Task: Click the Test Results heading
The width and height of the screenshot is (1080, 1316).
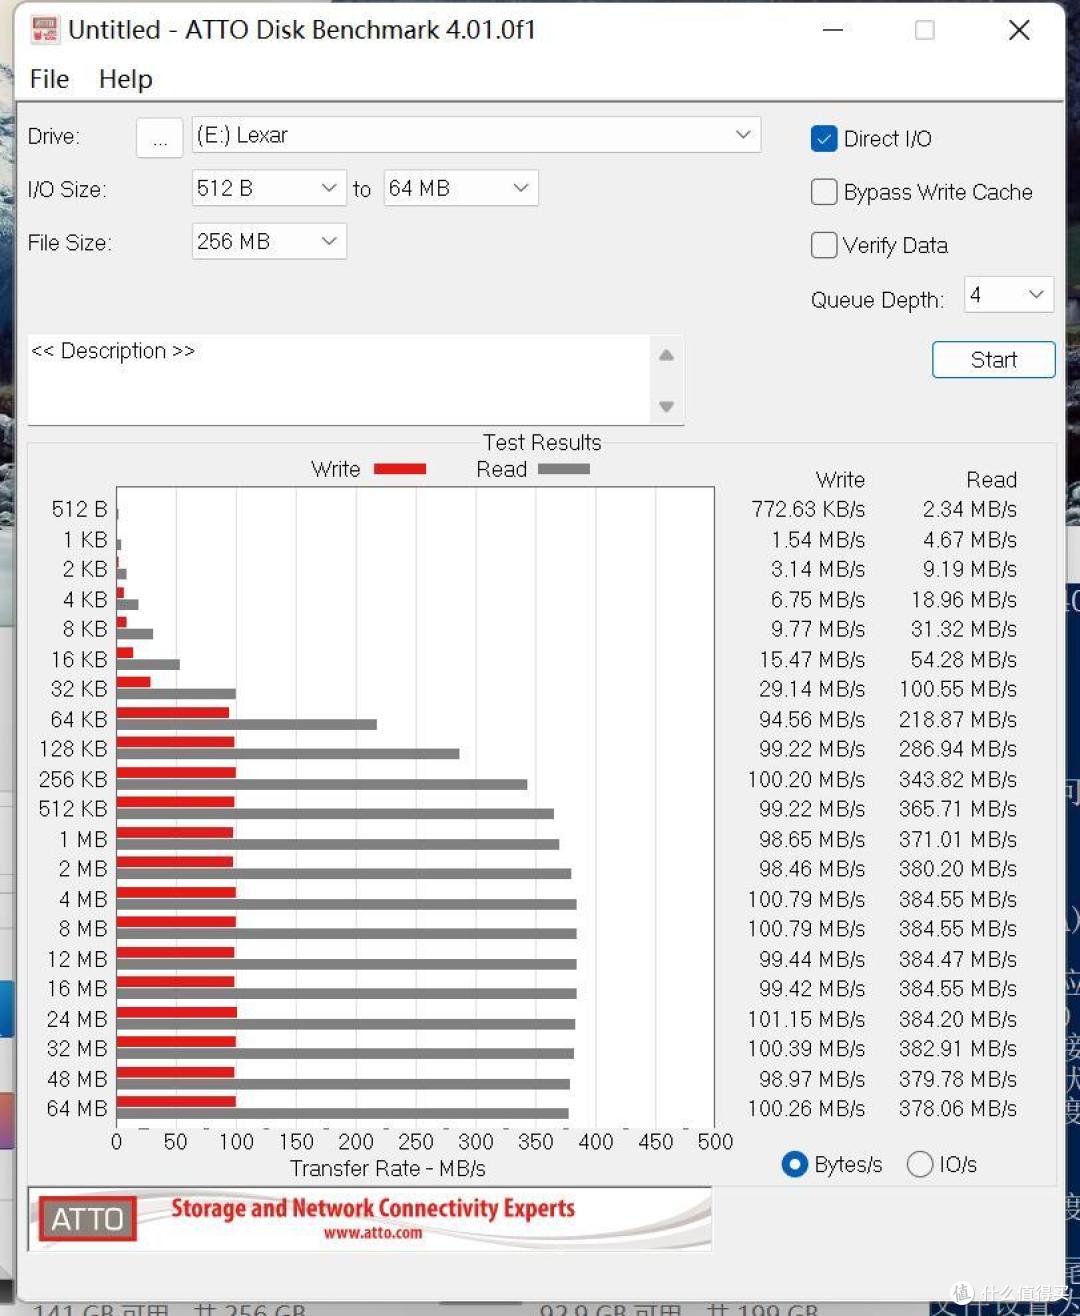Action: pos(542,443)
